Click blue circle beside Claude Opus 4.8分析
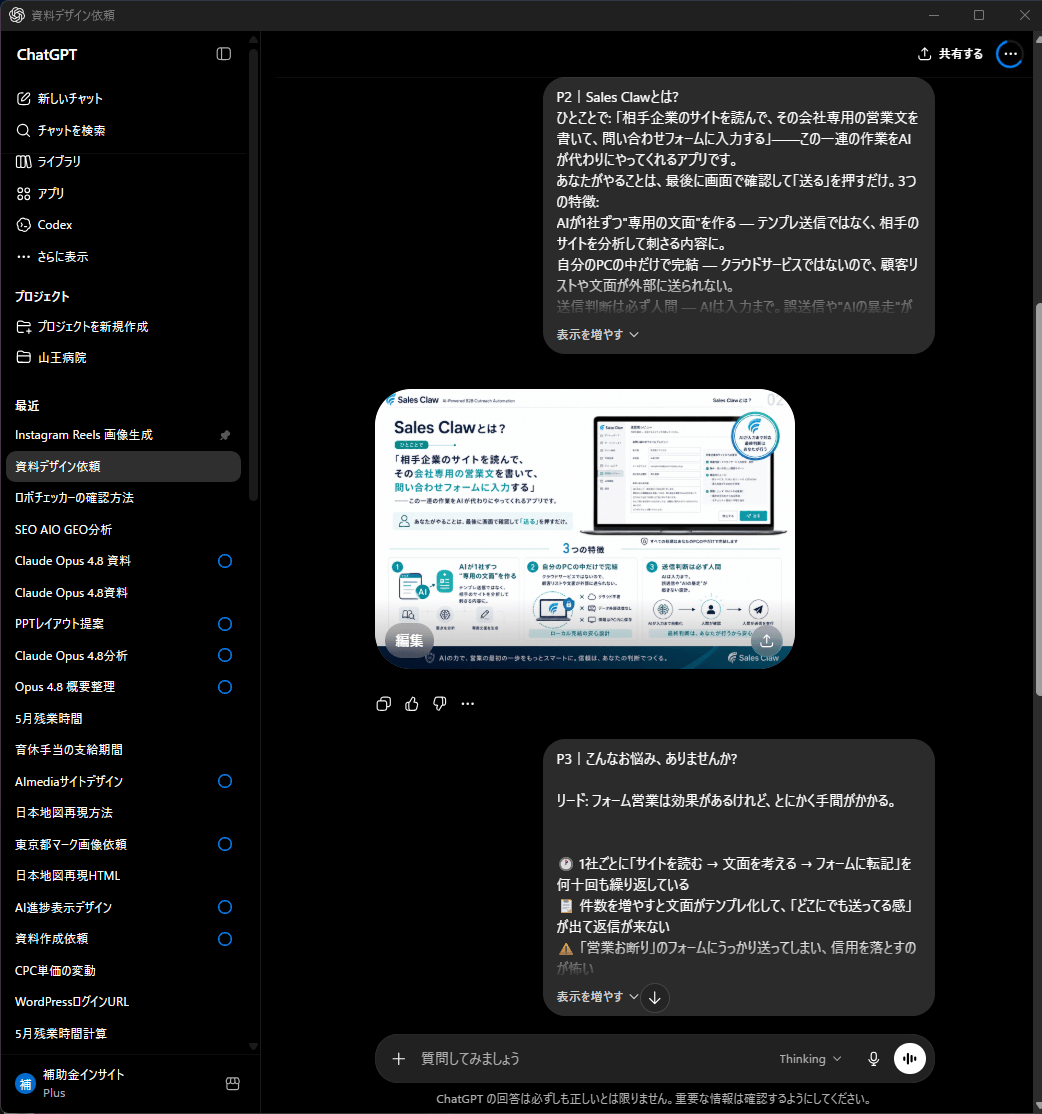Image resolution: width=1042 pixels, height=1114 pixels. click(x=225, y=655)
